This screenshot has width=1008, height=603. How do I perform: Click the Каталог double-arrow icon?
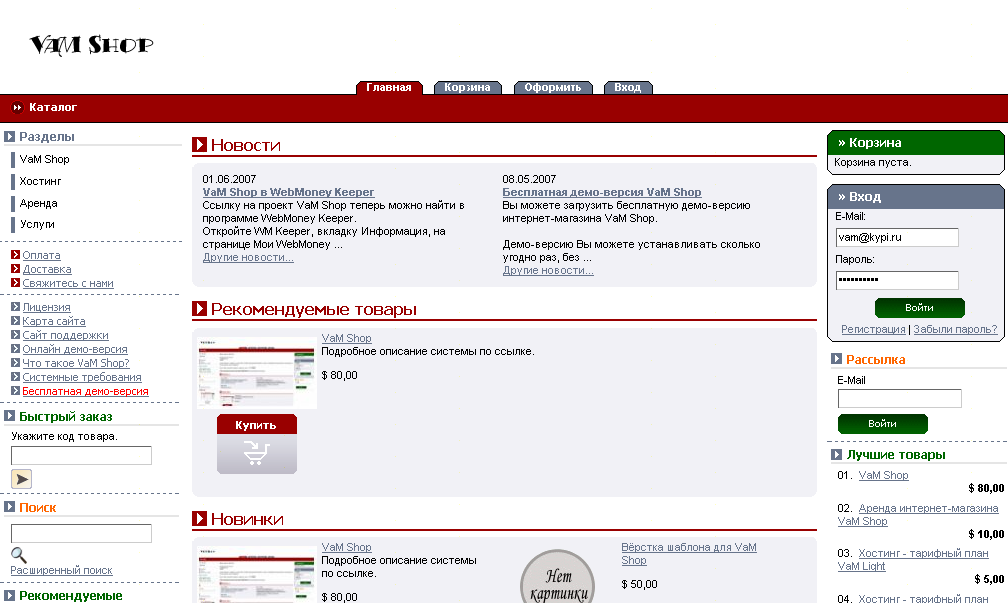click(x=17, y=107)
